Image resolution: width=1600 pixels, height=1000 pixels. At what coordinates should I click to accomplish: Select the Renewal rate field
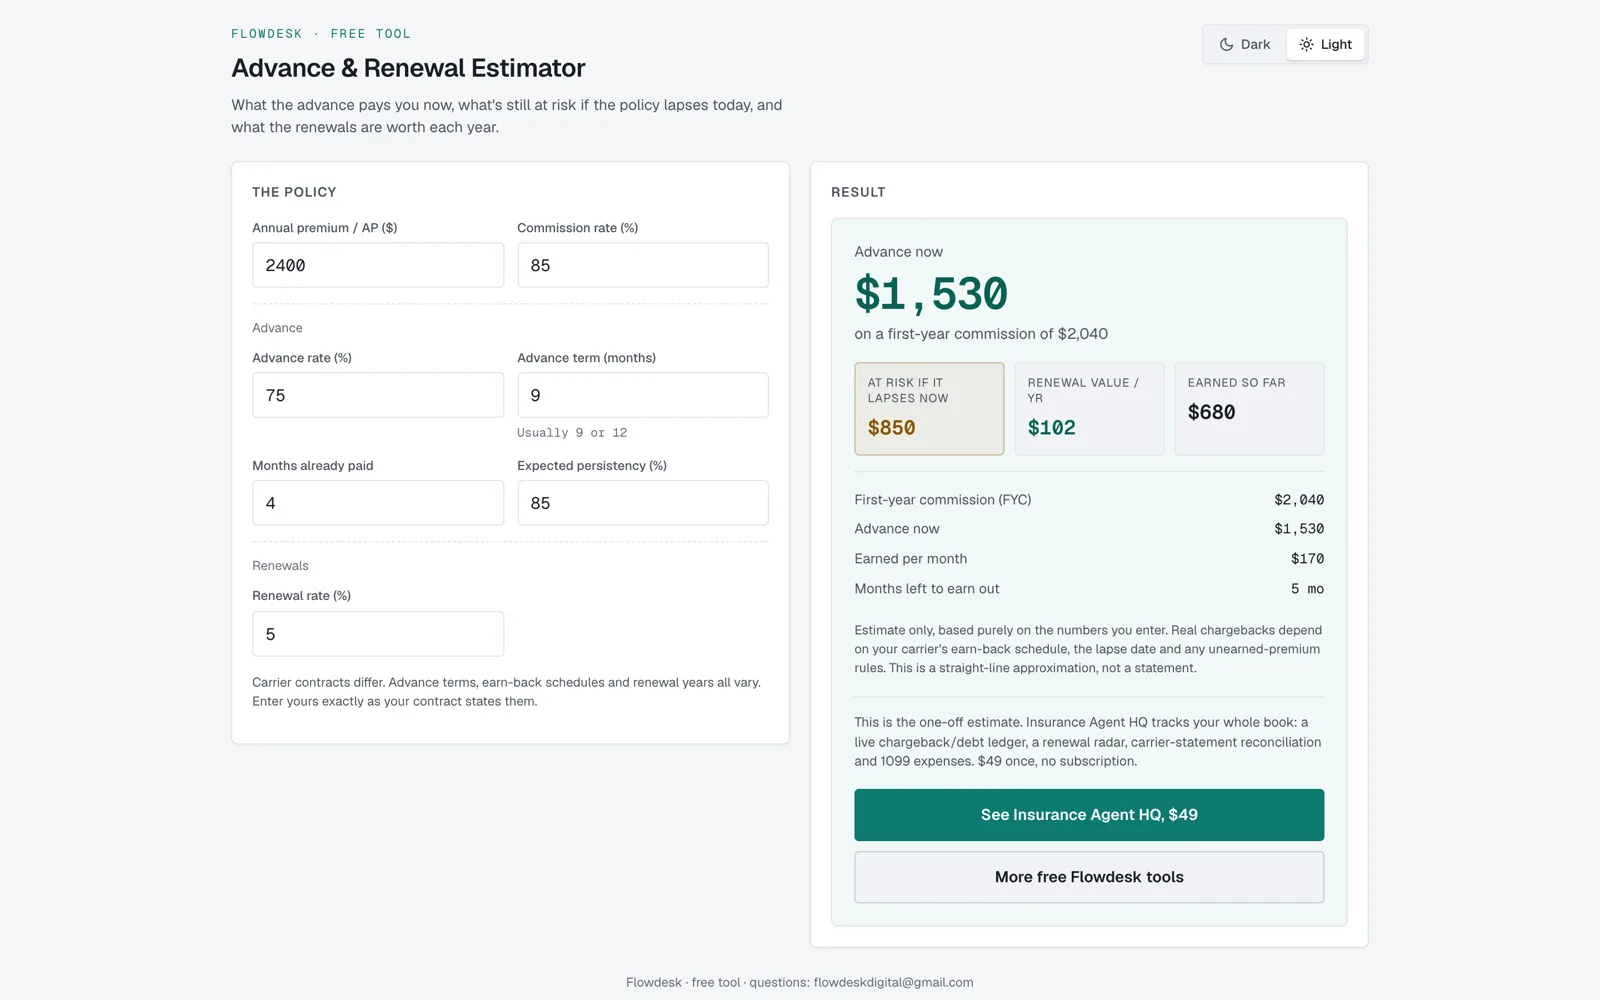(378, 634)
